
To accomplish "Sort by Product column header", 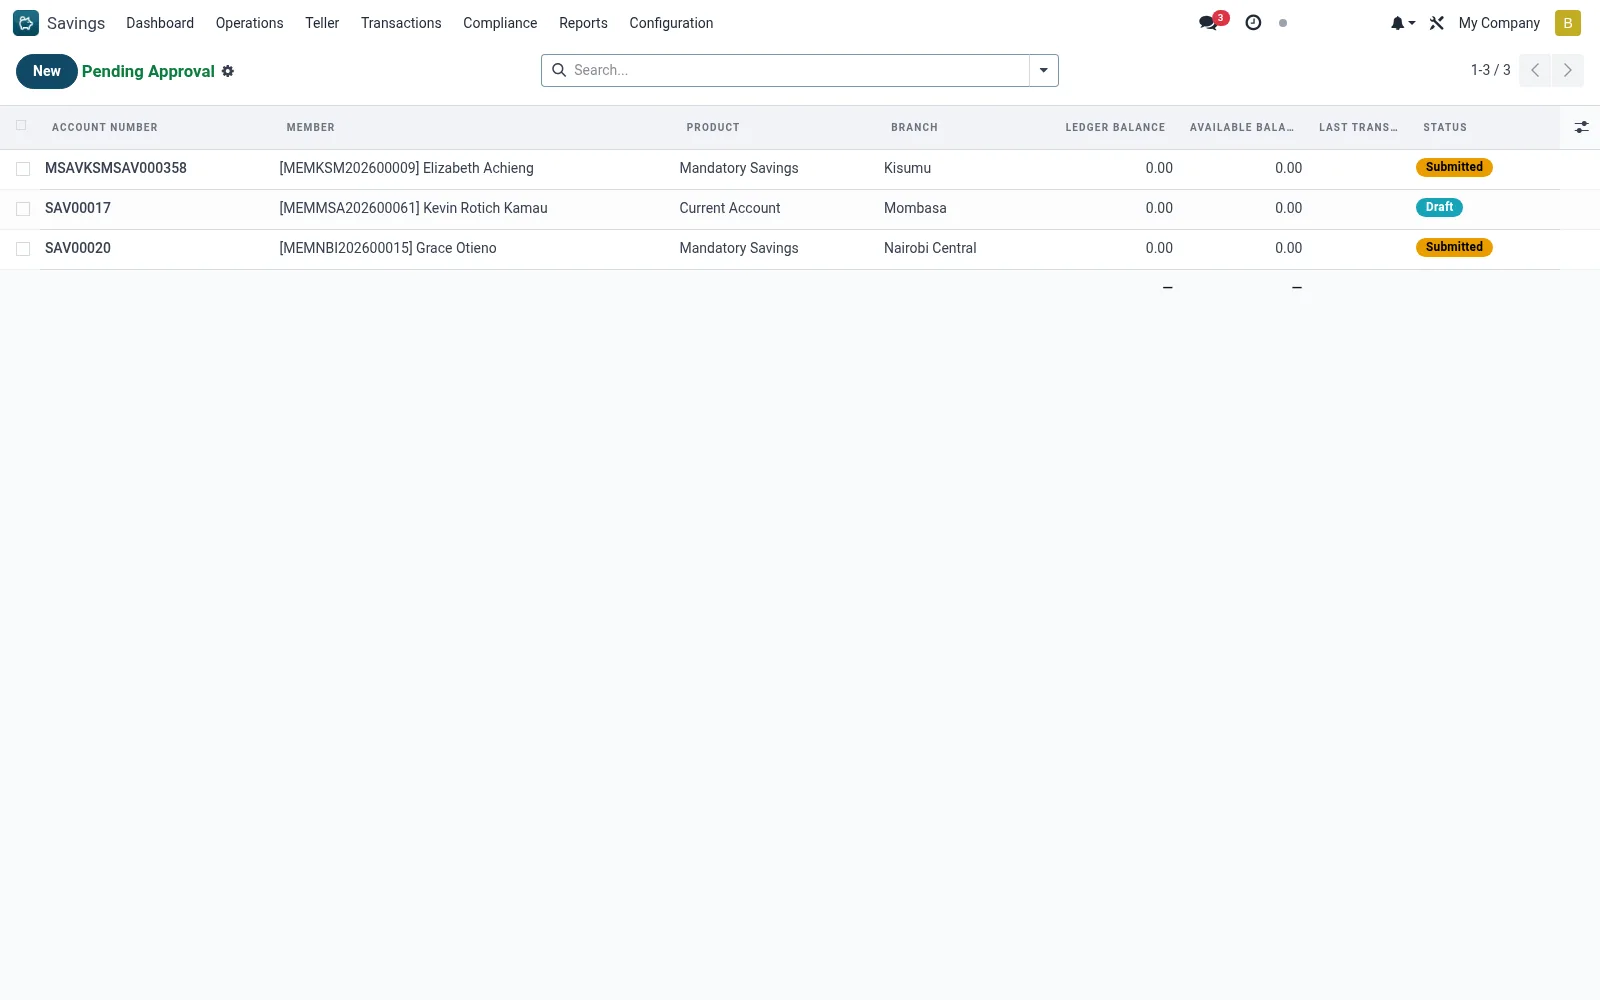I will point(713,127).
